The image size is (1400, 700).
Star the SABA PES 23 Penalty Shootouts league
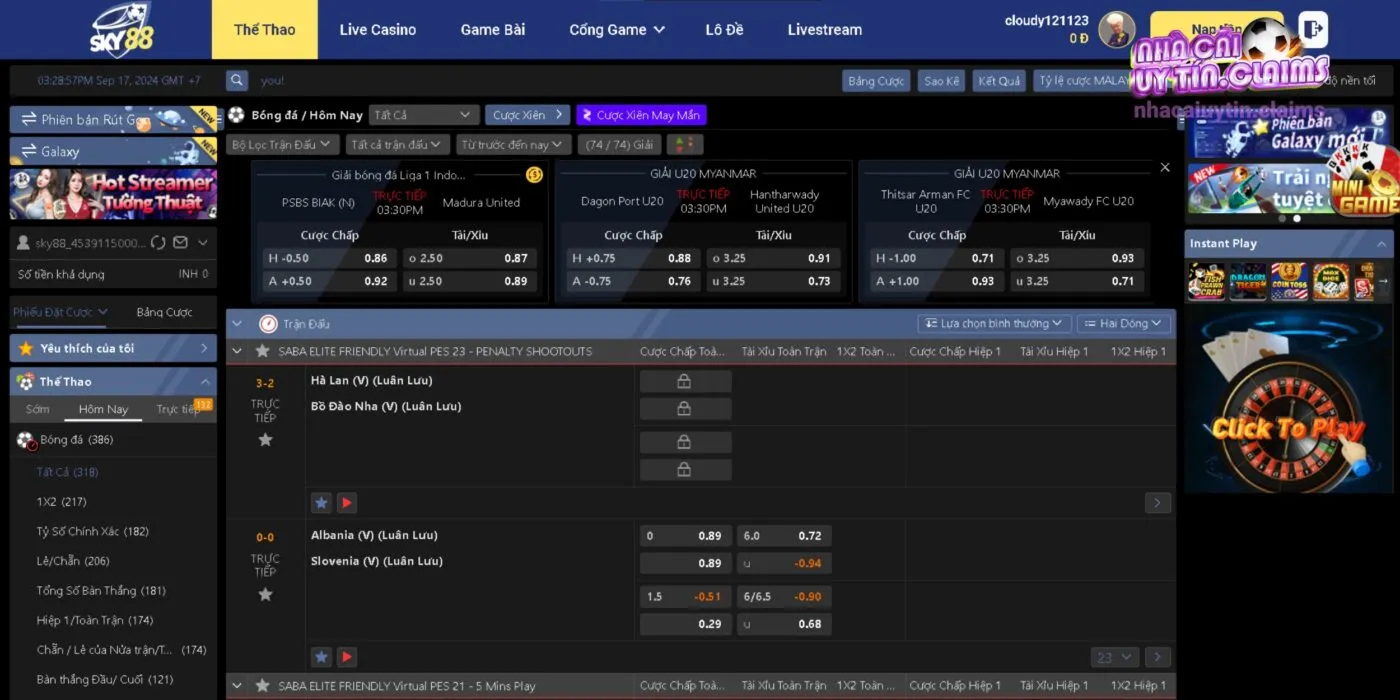[x=262, y=351]
